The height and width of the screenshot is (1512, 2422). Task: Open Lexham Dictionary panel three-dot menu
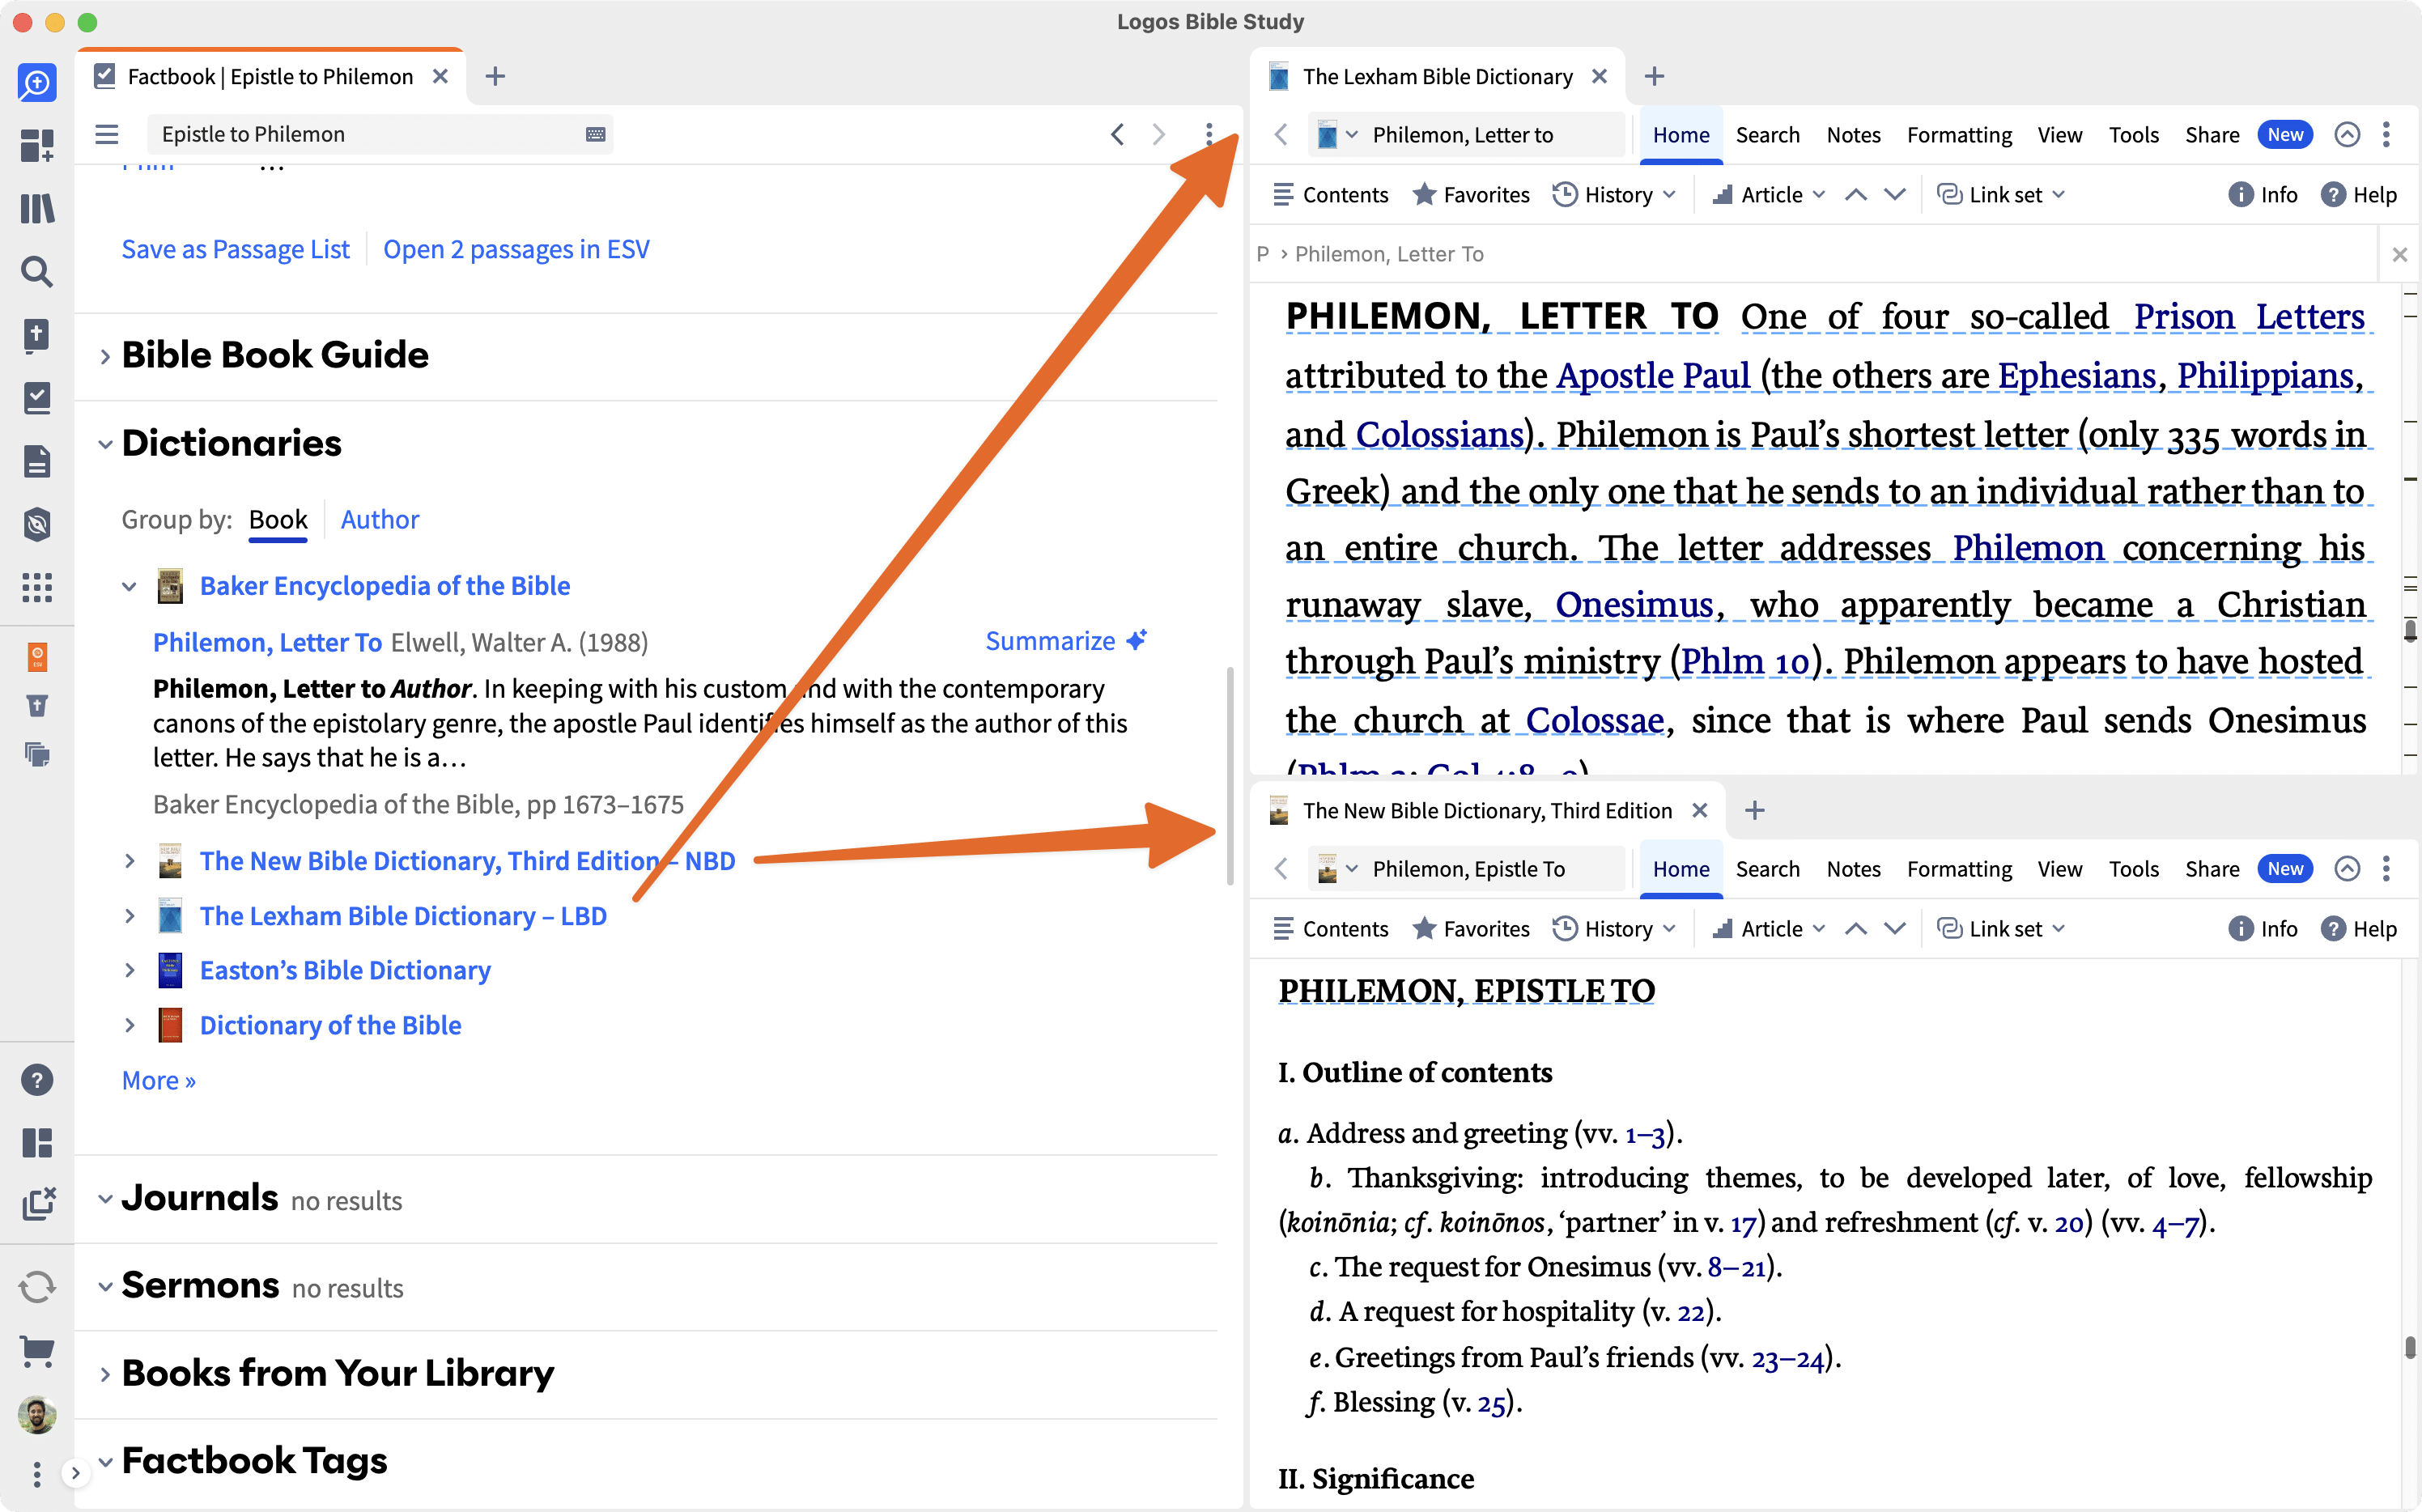(x=2386, y=135)
